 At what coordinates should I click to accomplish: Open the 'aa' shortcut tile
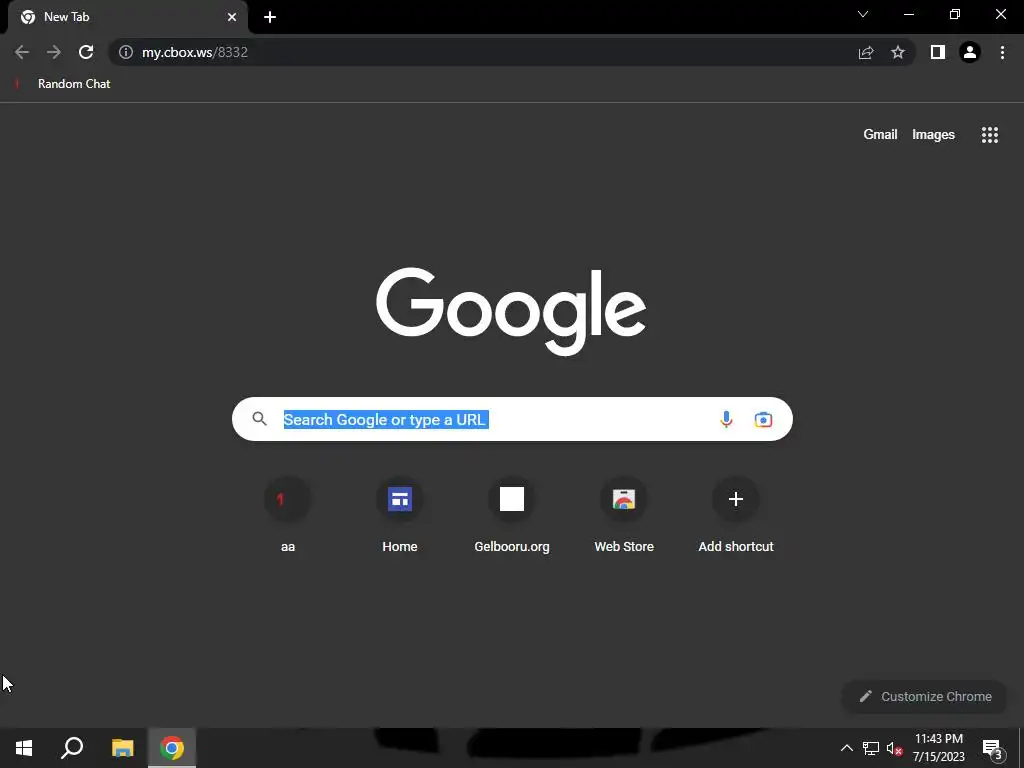(287, 516)
